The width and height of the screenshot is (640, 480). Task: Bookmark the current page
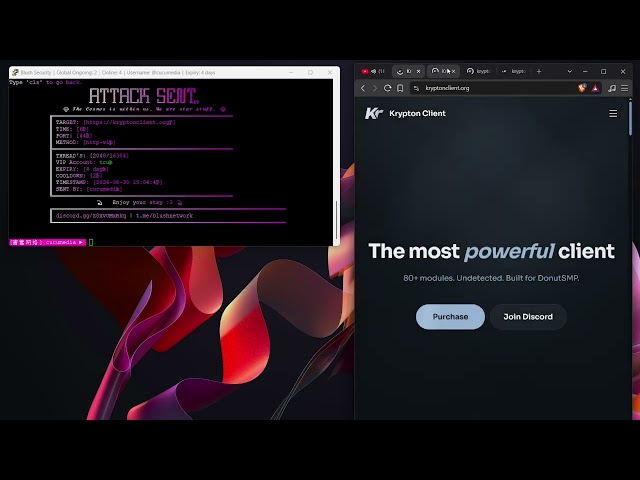pyautogui.click(x=400, y=88)
